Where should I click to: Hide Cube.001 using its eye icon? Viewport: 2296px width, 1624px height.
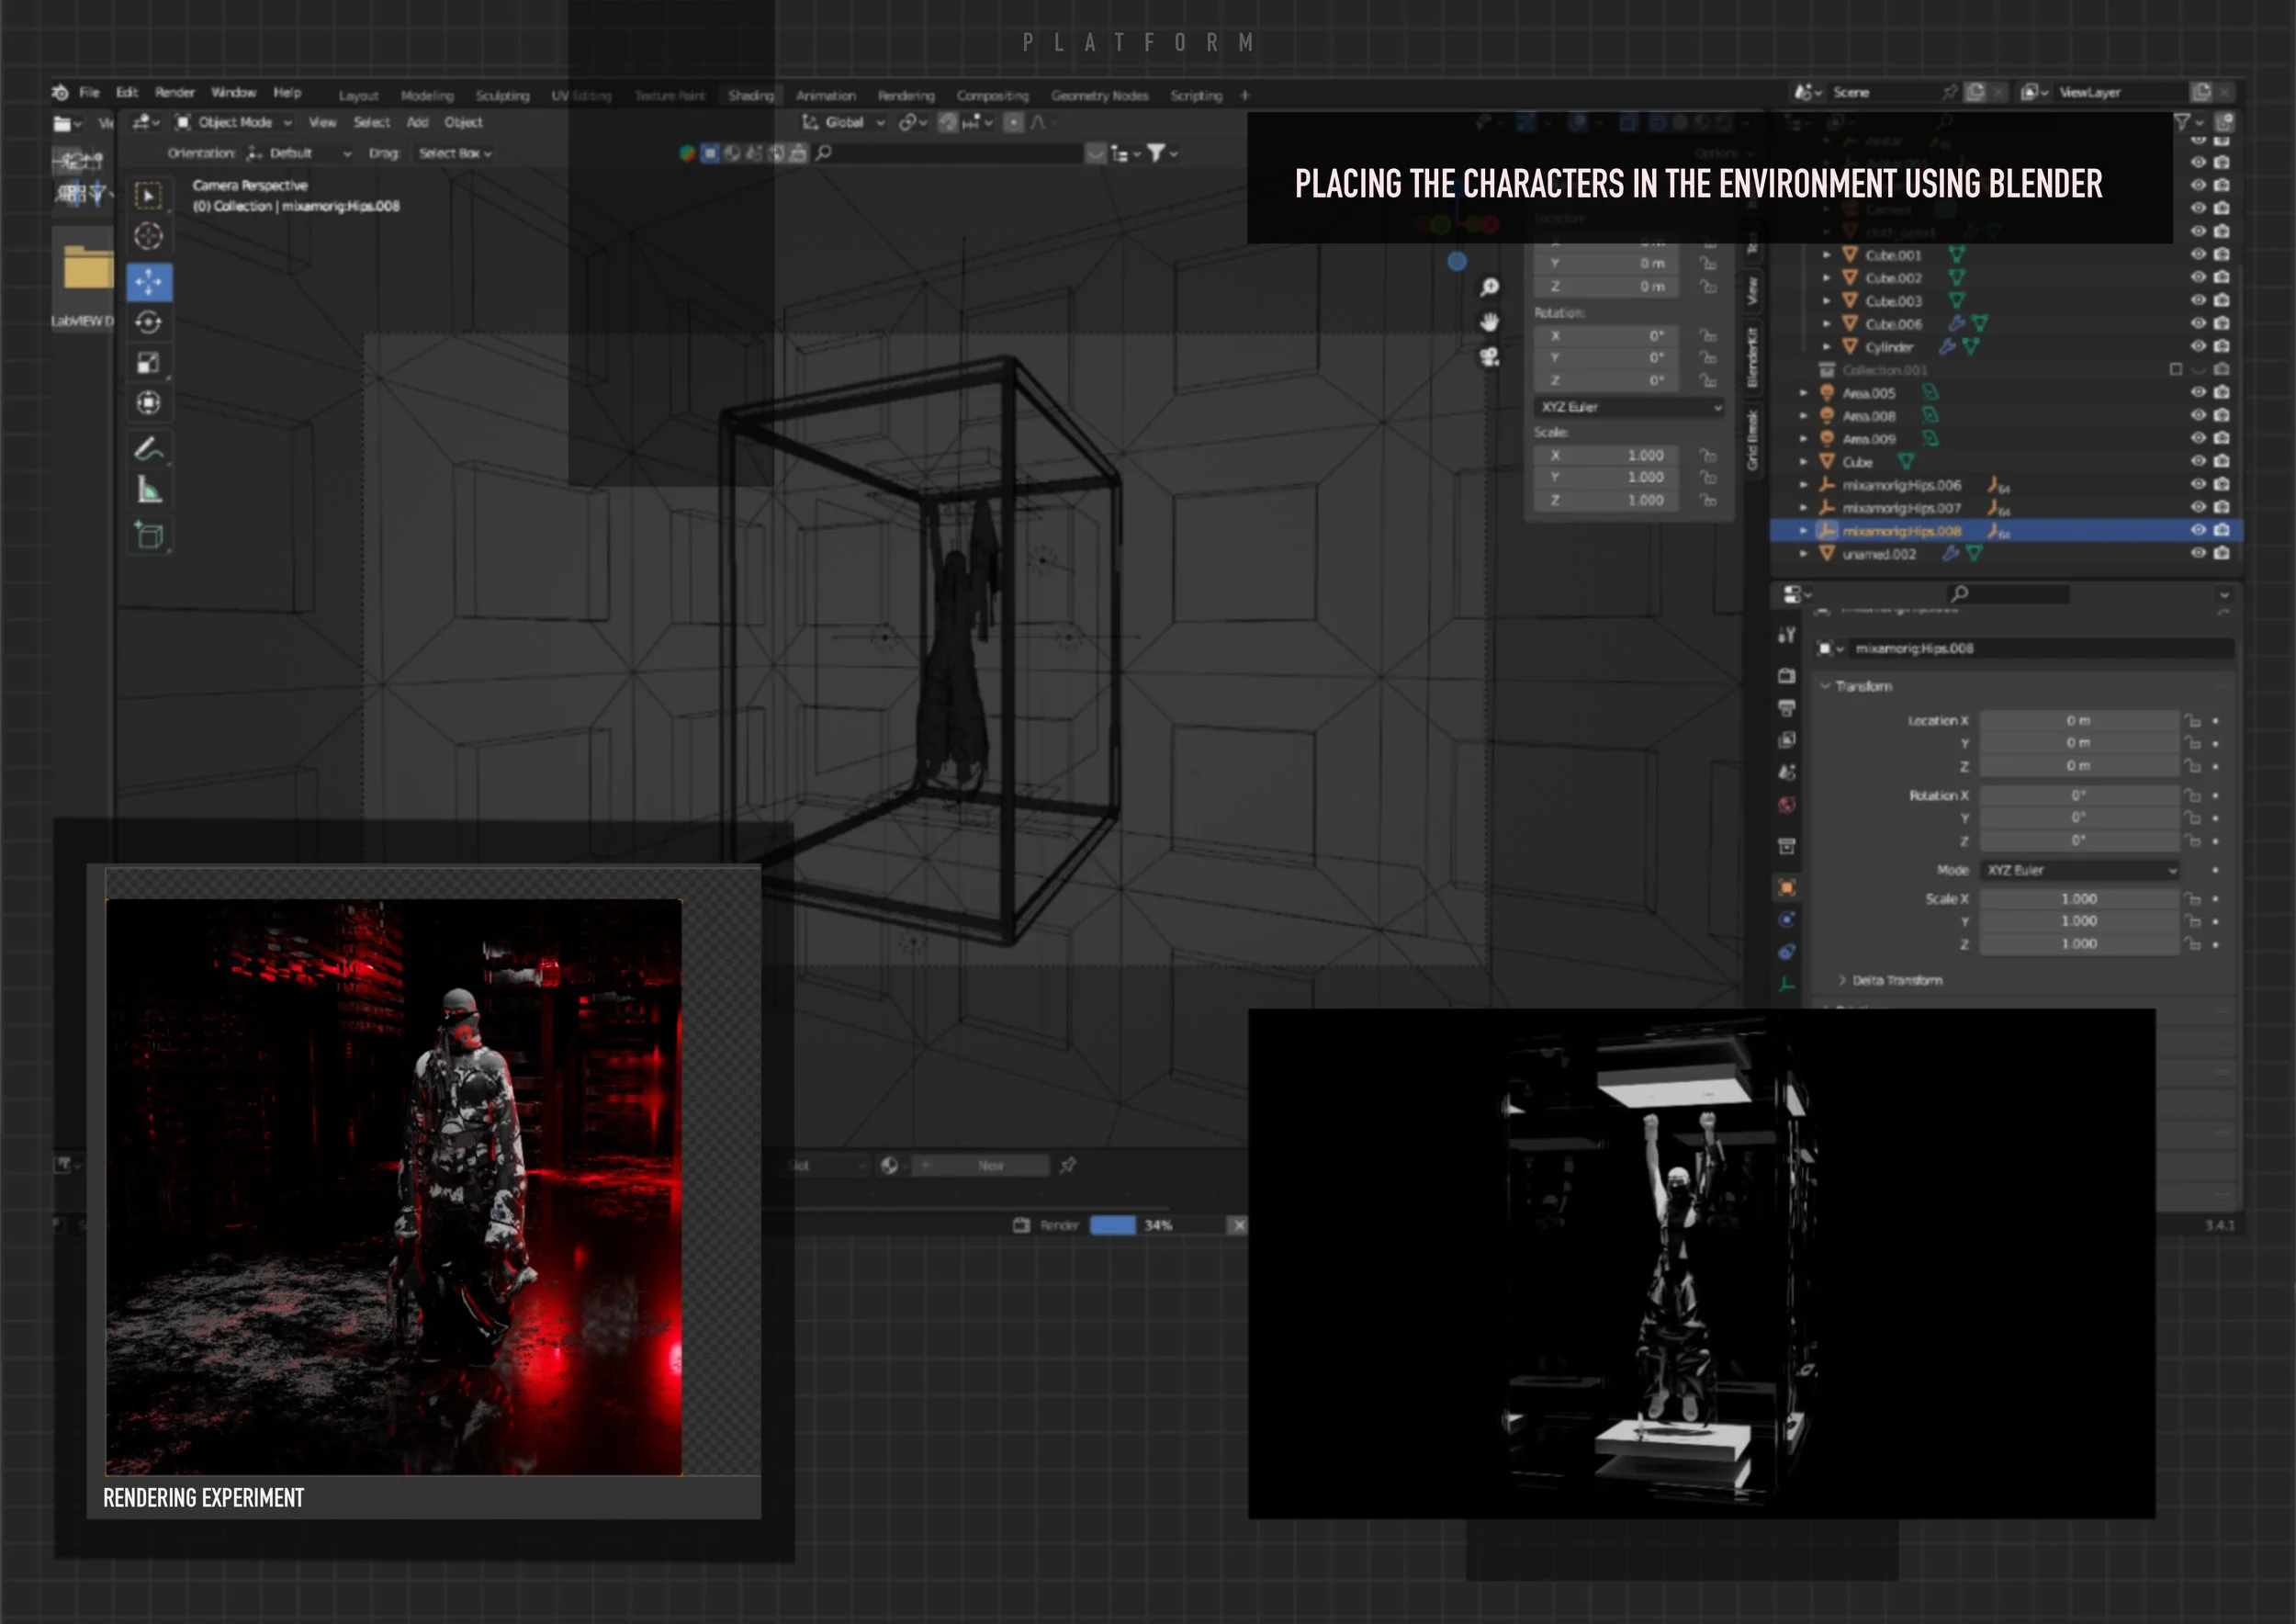(x=2198, y=254)
